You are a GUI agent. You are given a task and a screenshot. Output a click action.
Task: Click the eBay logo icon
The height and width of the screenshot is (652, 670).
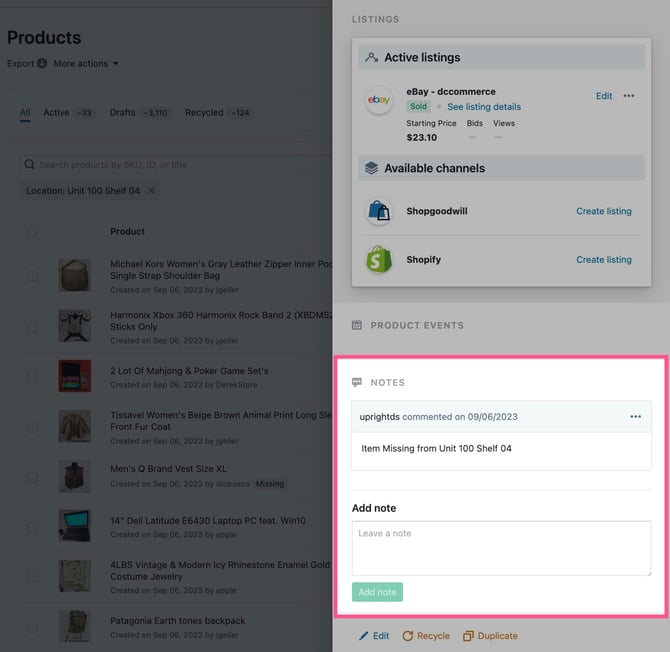coord(379,100)
